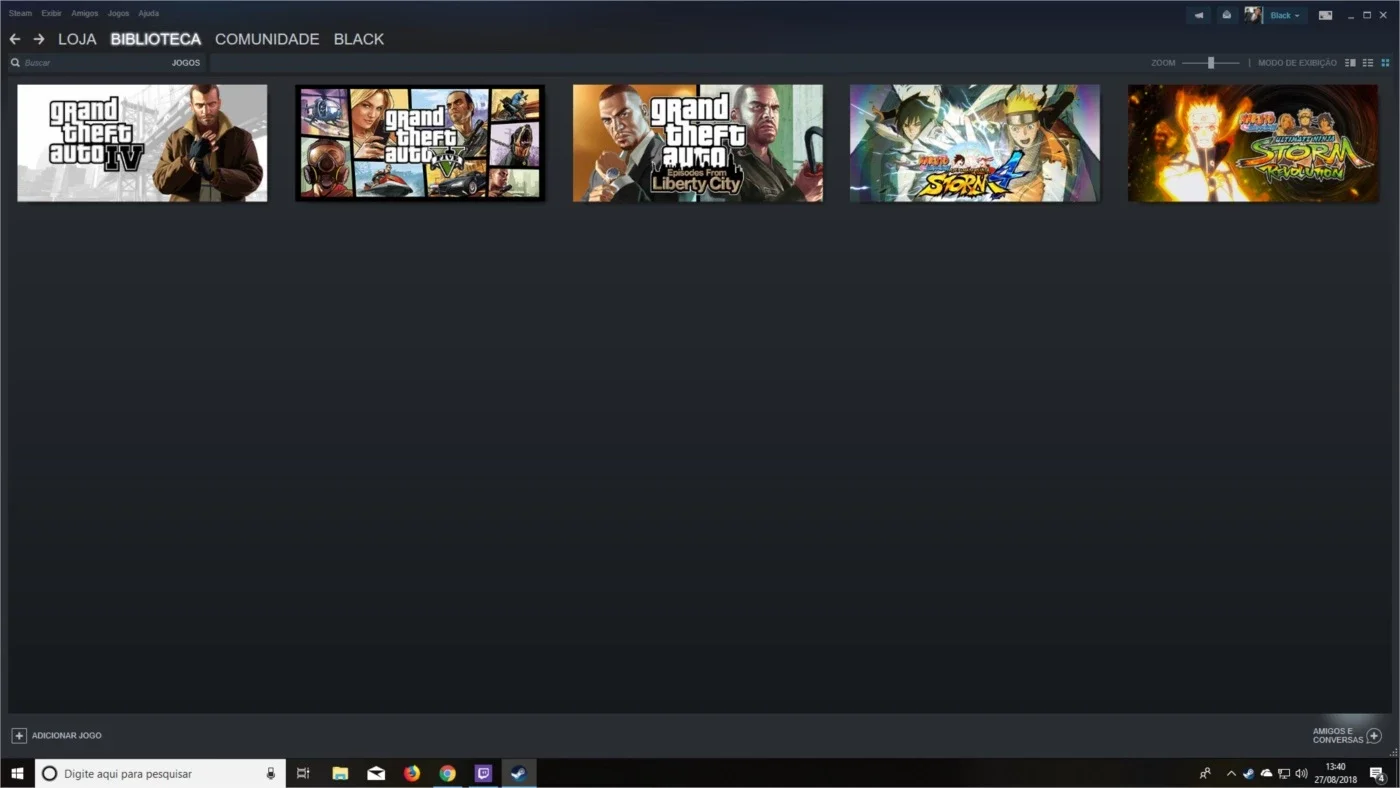Click the ADICIONAR JOGO button

57,735
